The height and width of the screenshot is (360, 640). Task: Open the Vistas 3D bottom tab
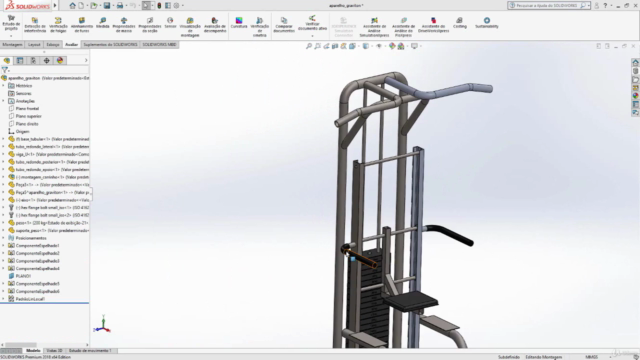[x=54, y=351]
